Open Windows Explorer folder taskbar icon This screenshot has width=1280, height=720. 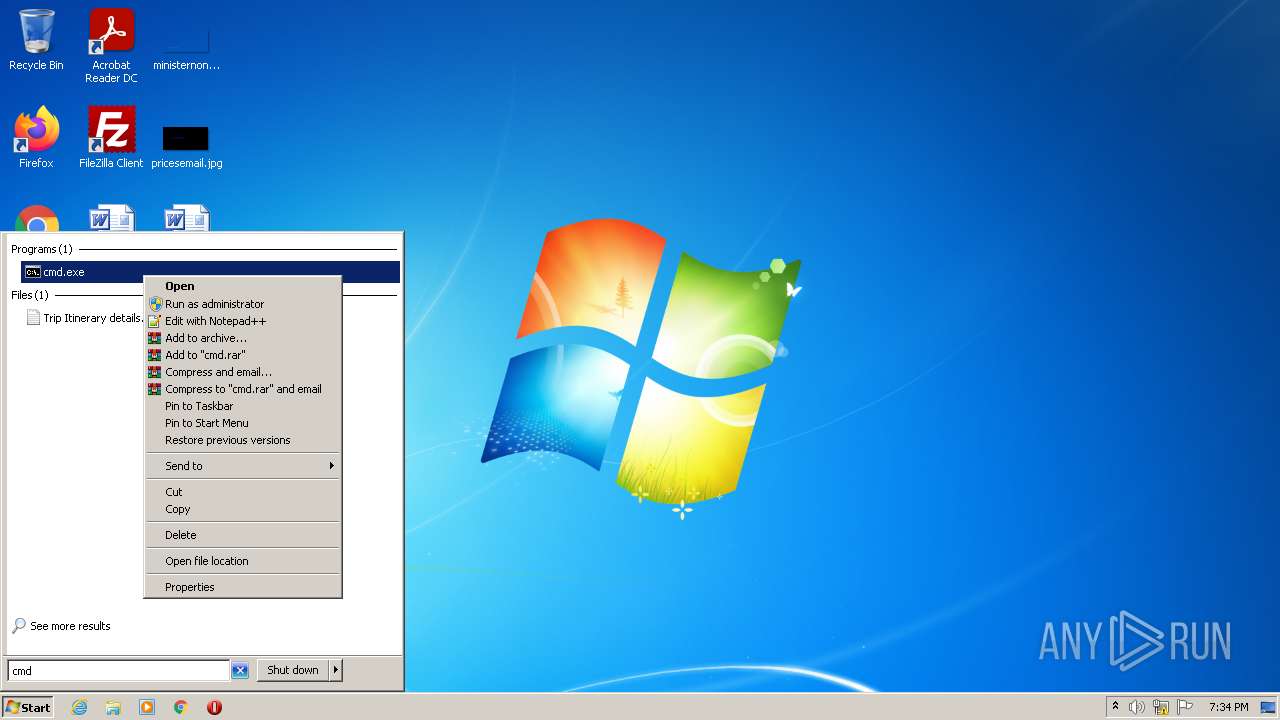[x=113, y=707]
